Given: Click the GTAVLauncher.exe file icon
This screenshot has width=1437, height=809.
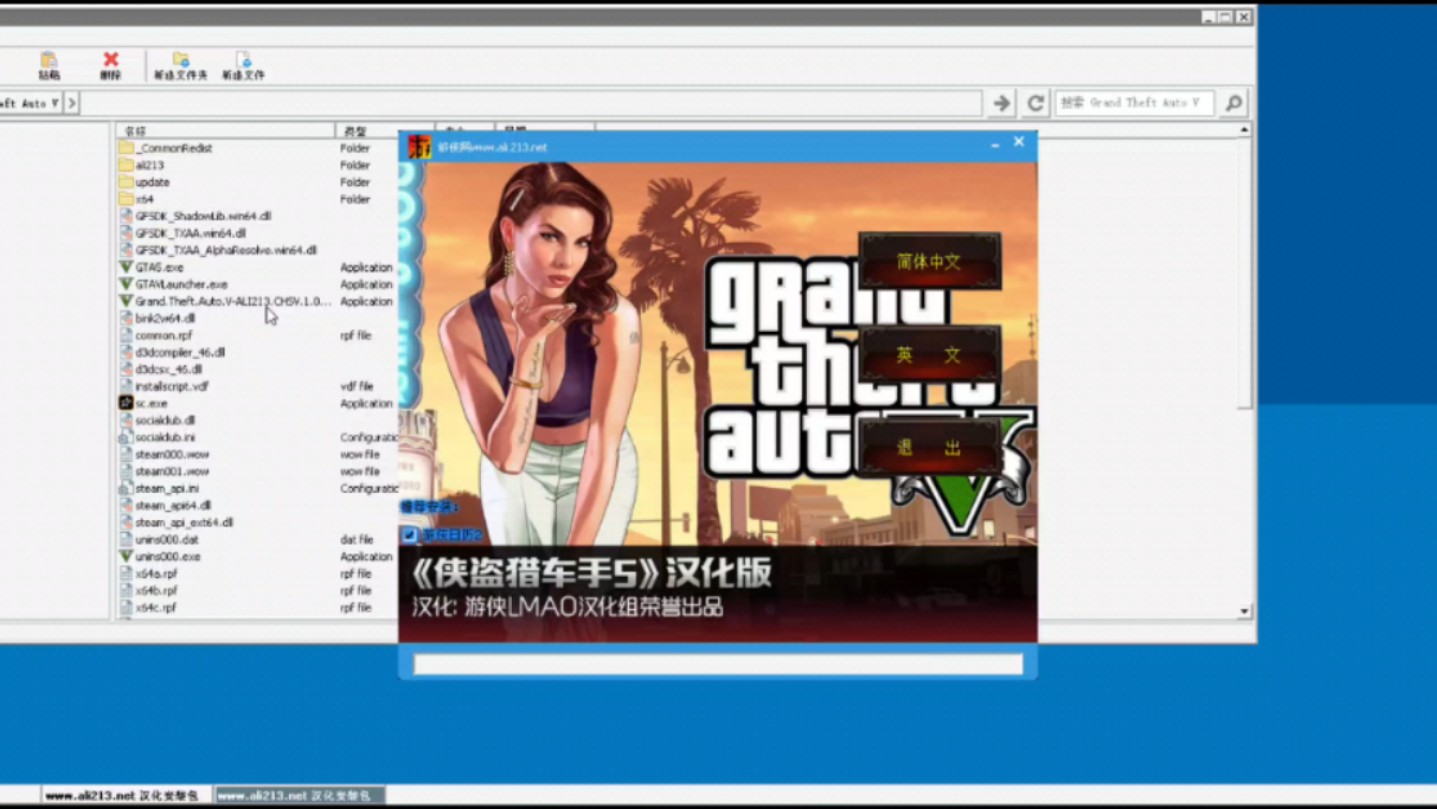Looking at the screenshot, I should [x=126, y=284].
